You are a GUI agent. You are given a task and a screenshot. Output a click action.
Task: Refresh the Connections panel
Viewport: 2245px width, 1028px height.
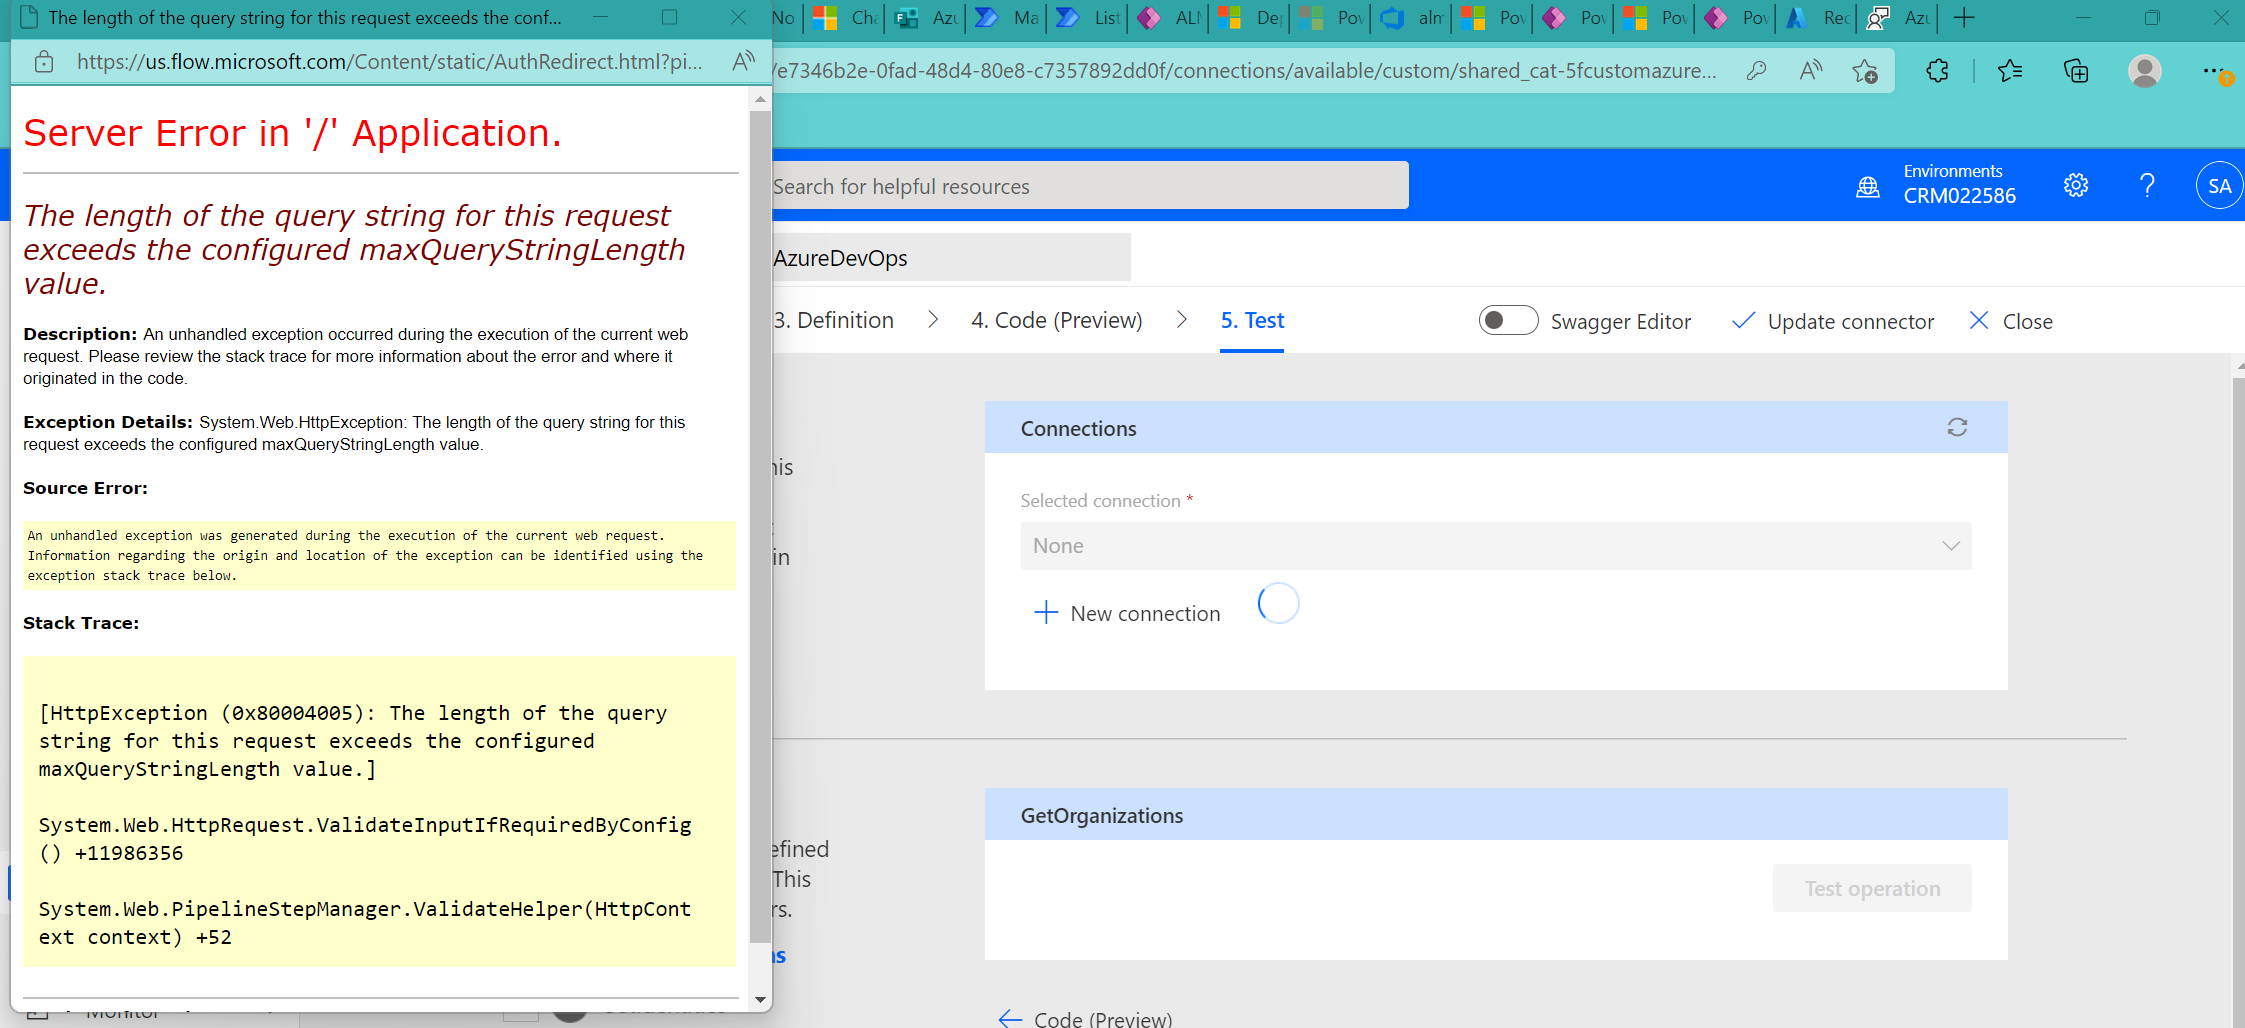pyautogui.click(x=1957, y=427)
